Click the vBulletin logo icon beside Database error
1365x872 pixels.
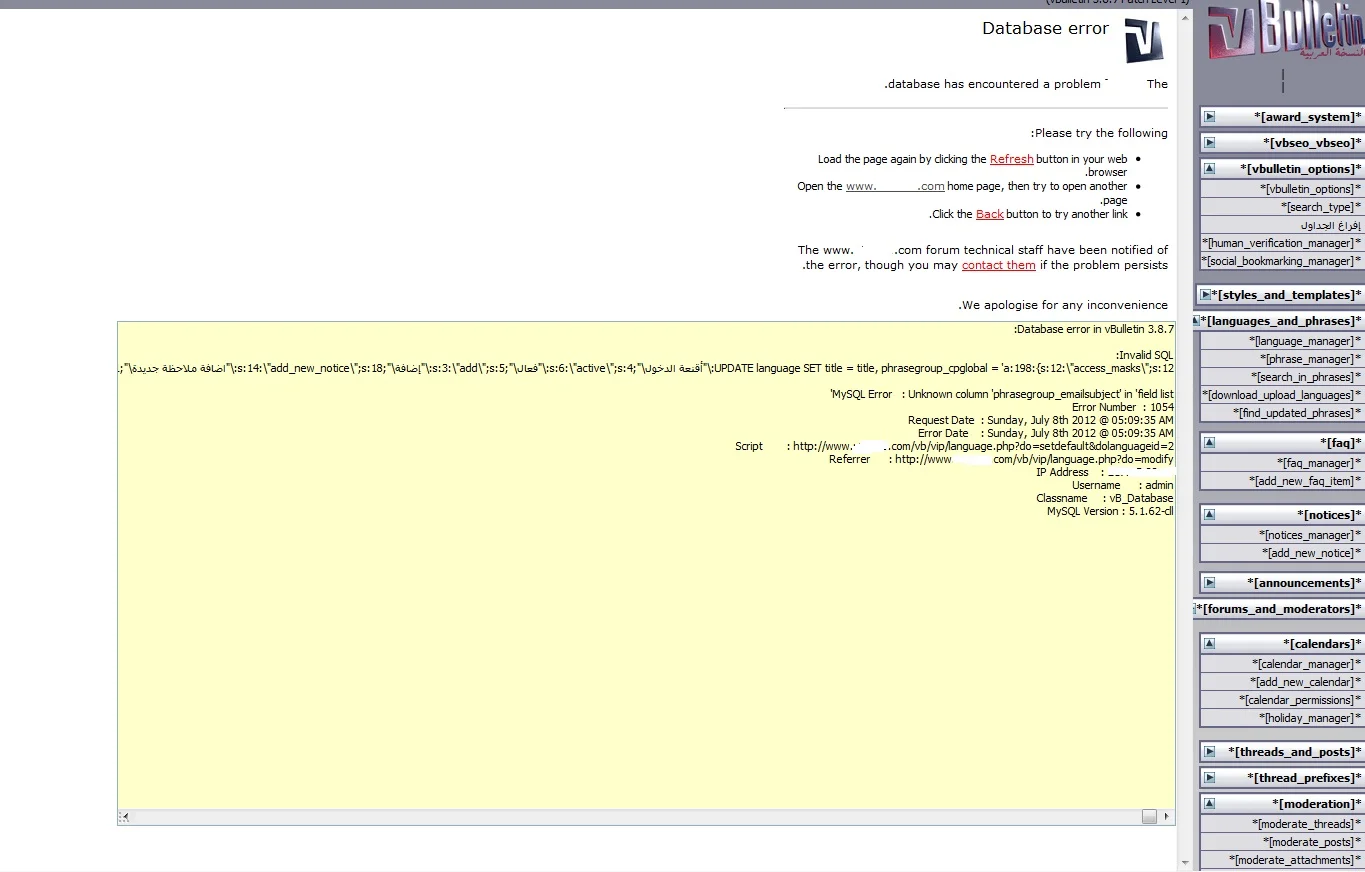[1144, 41]
